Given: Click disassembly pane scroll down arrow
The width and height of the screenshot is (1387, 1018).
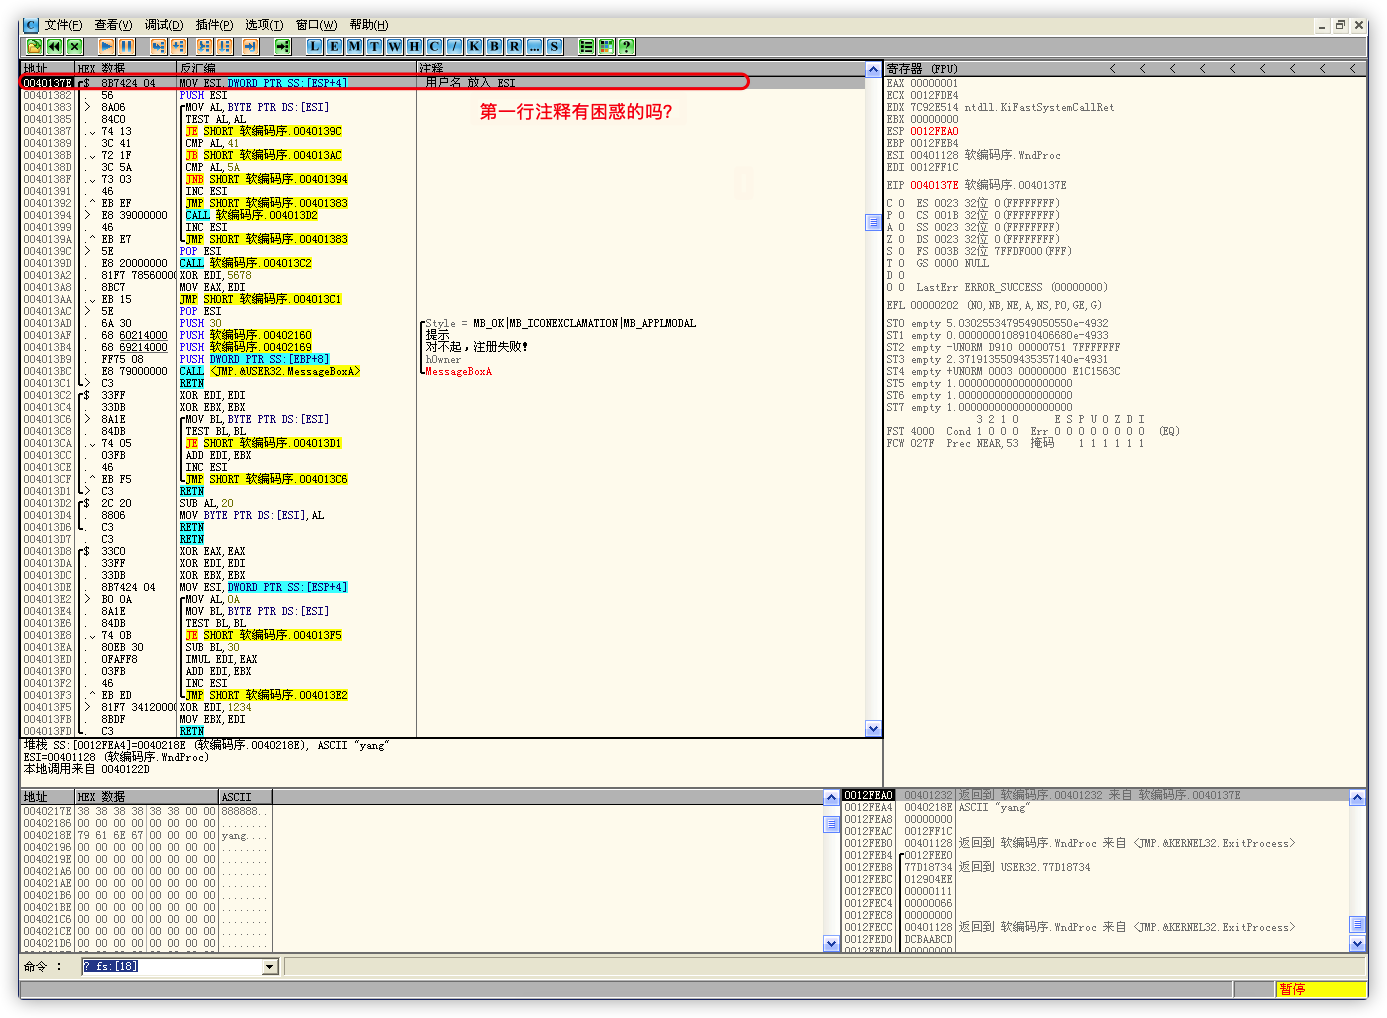Looking at the screenshot, I should tap(873, 729).
